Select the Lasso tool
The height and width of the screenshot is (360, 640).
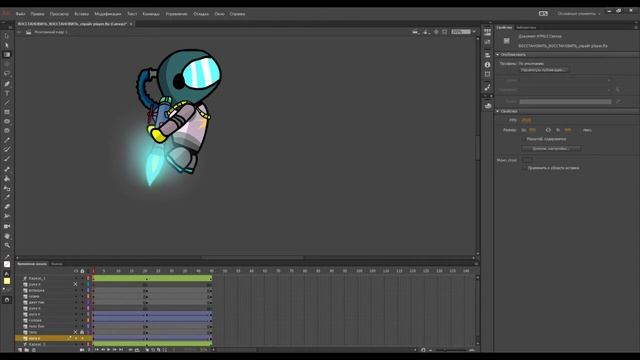click(7, 73)
